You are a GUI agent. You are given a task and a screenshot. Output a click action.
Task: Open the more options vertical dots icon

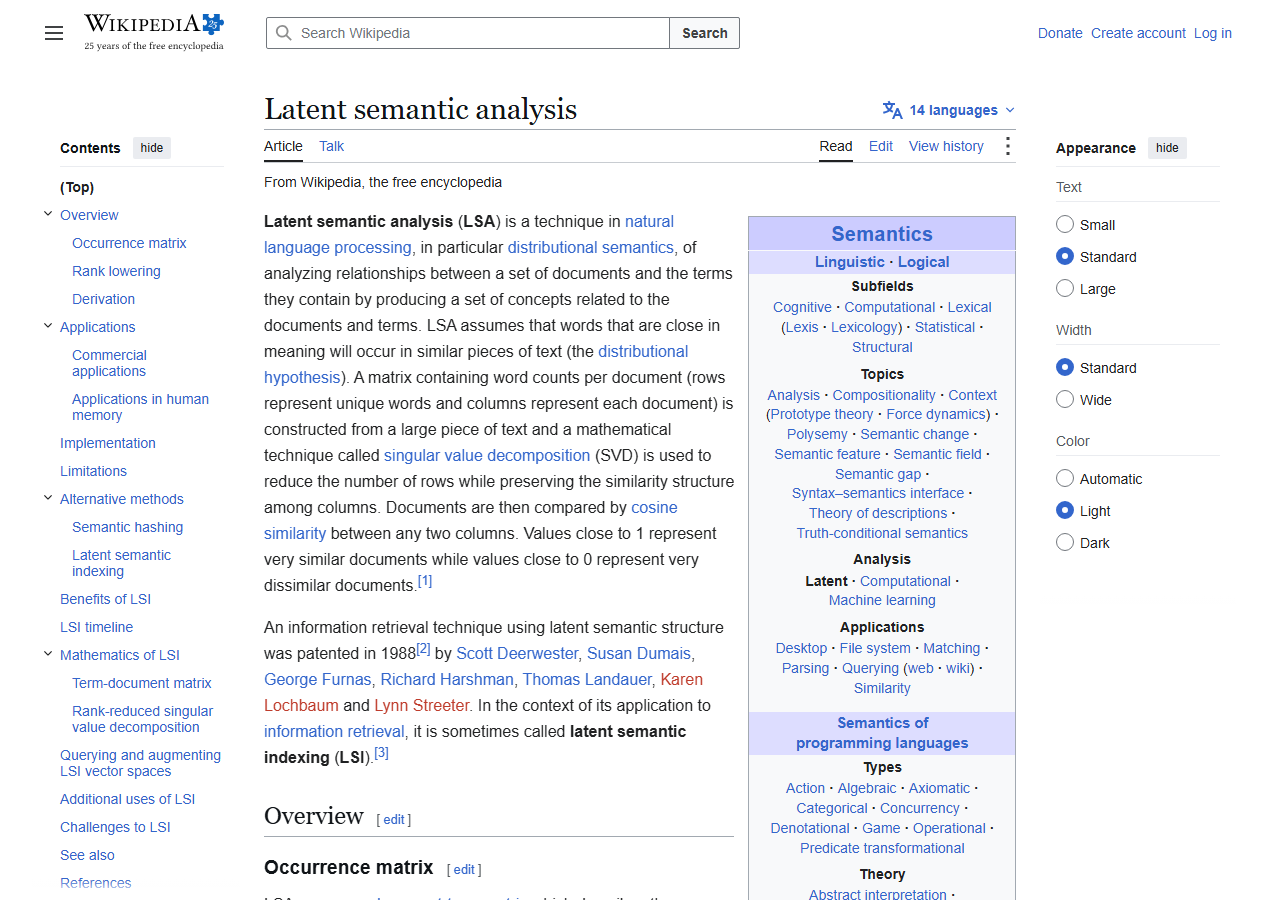[1007, 147]
